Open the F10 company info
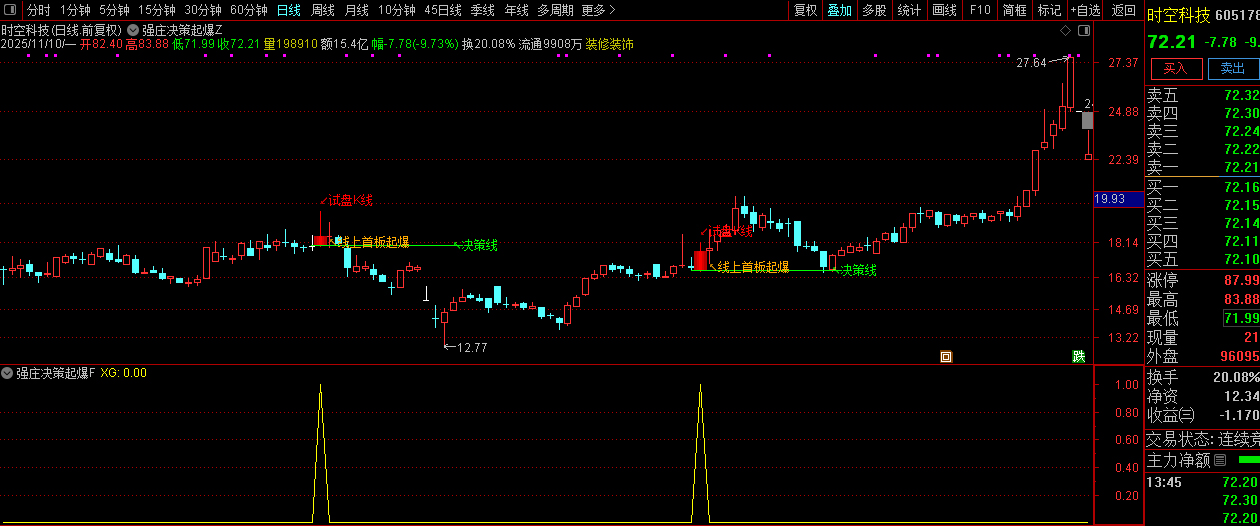Image resolution: width=1260 pixels, height=526 pixels. (x=980, y=10)
